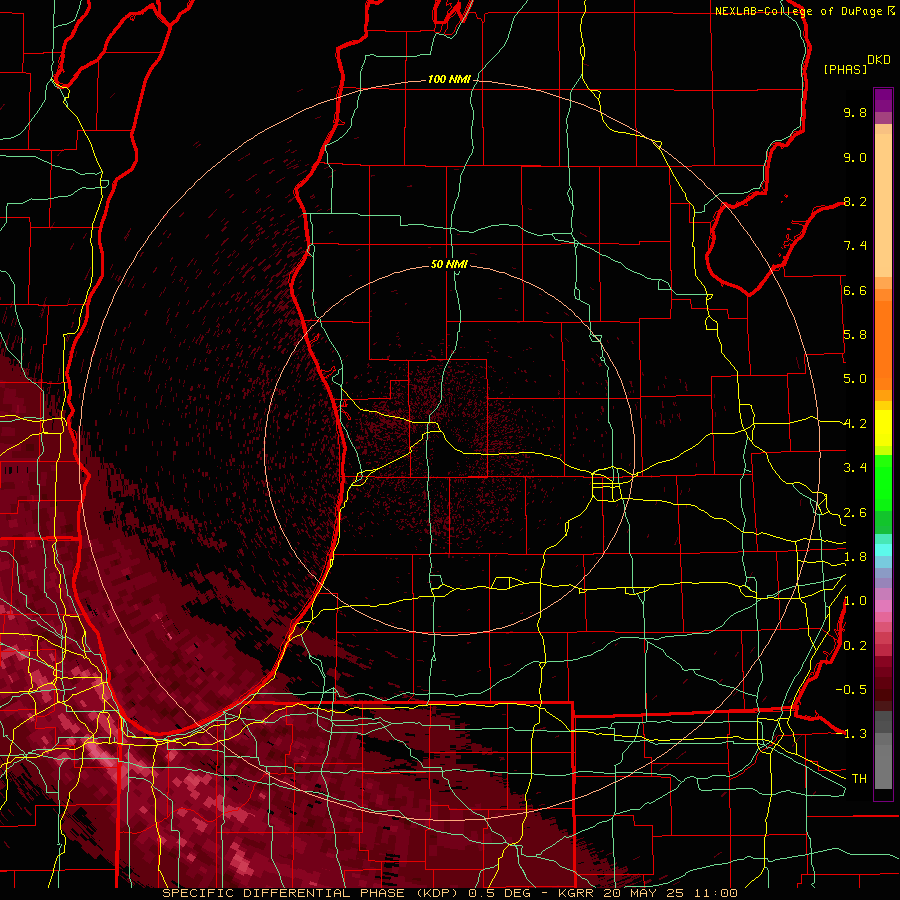Click the TH label at the scale bottom
900x900 pixels.
[x=859, y=779]
